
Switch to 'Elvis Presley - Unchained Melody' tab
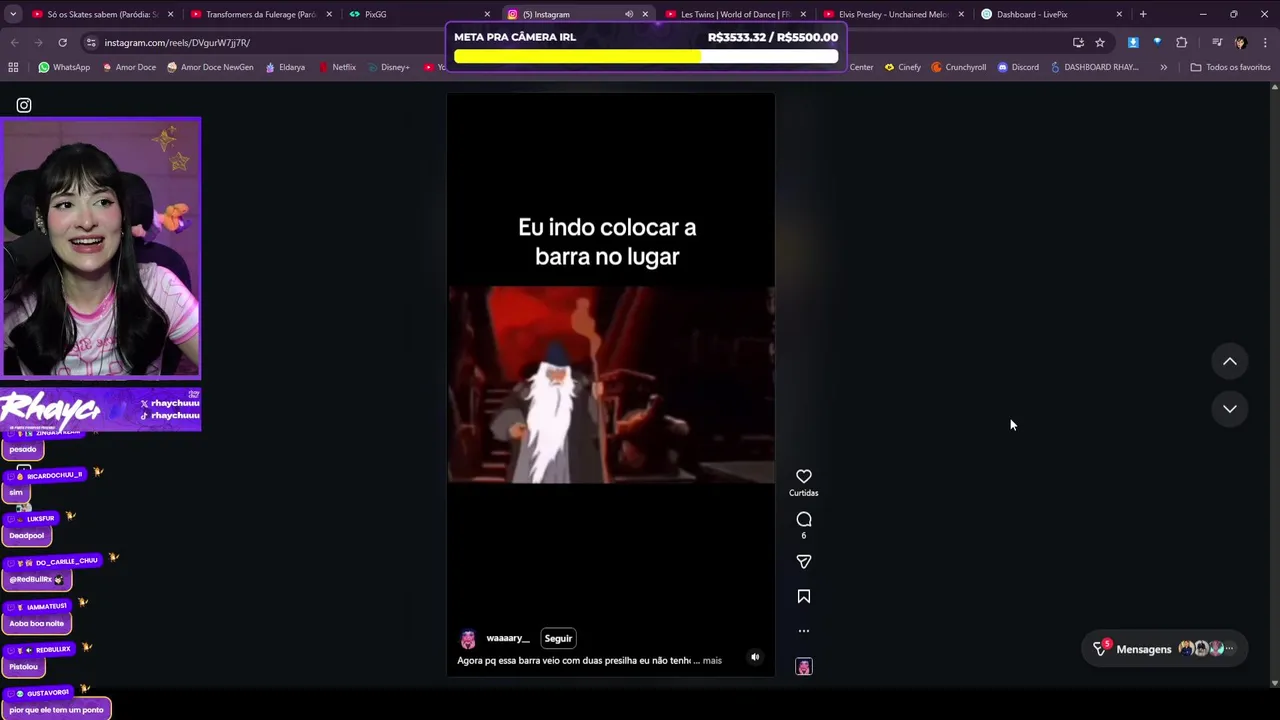click(x=893, y=14)
